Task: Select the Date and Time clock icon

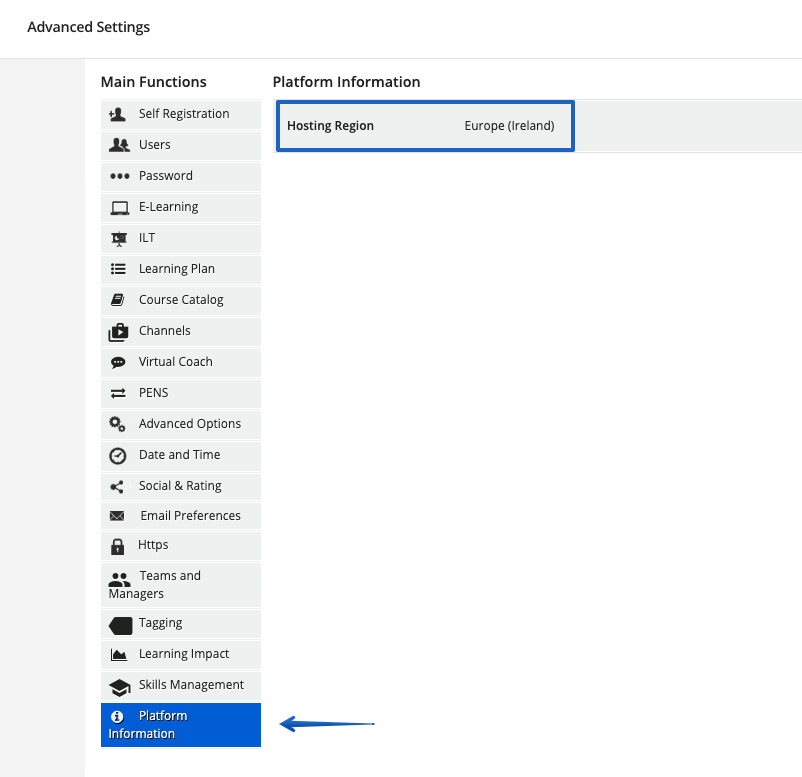Action: point(120,455)
